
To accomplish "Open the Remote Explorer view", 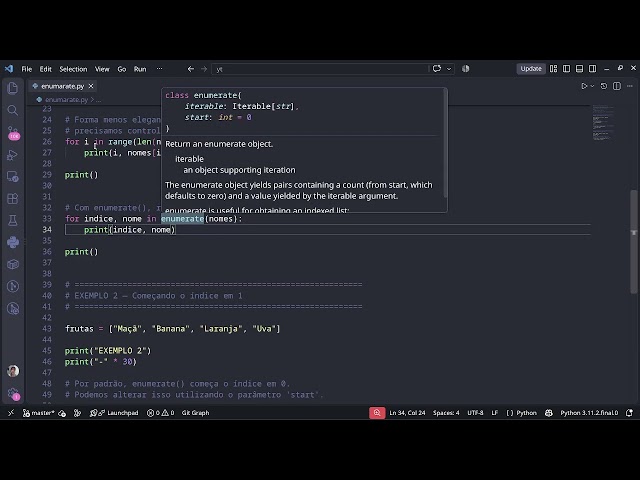I will pos(13,177).
